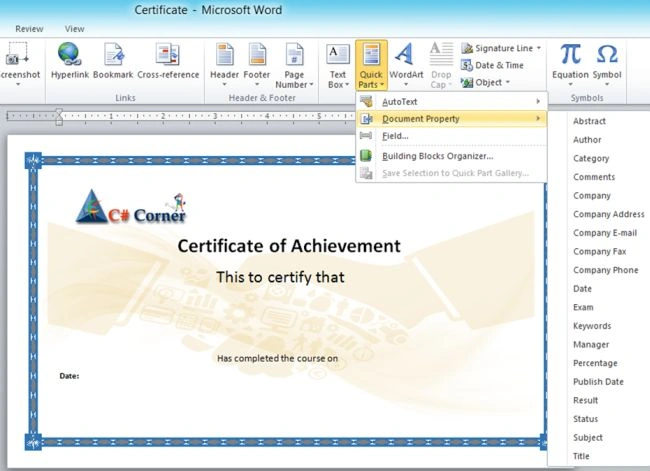Screen dimensions: 650x471
Task: Click the Drop Cap icon
Action: tap(441, 54)
